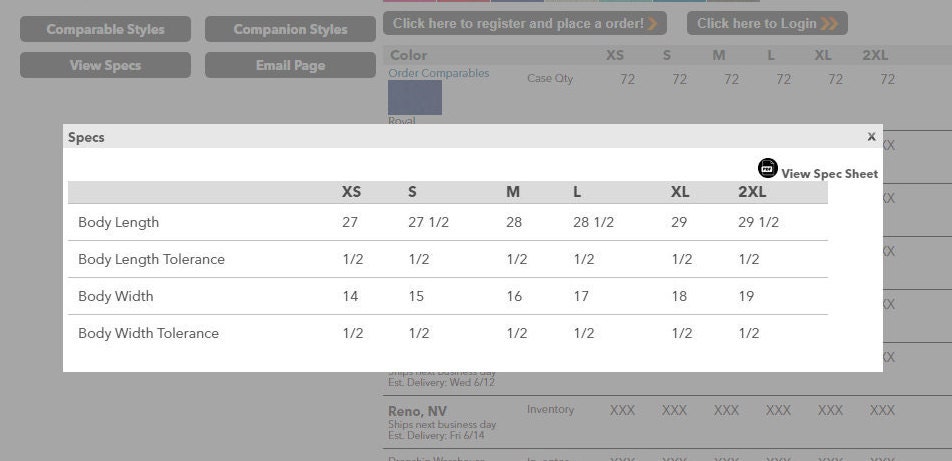Click the Body Length row label
This screenshot has height=461, width=952.
(x=118, y=222)
